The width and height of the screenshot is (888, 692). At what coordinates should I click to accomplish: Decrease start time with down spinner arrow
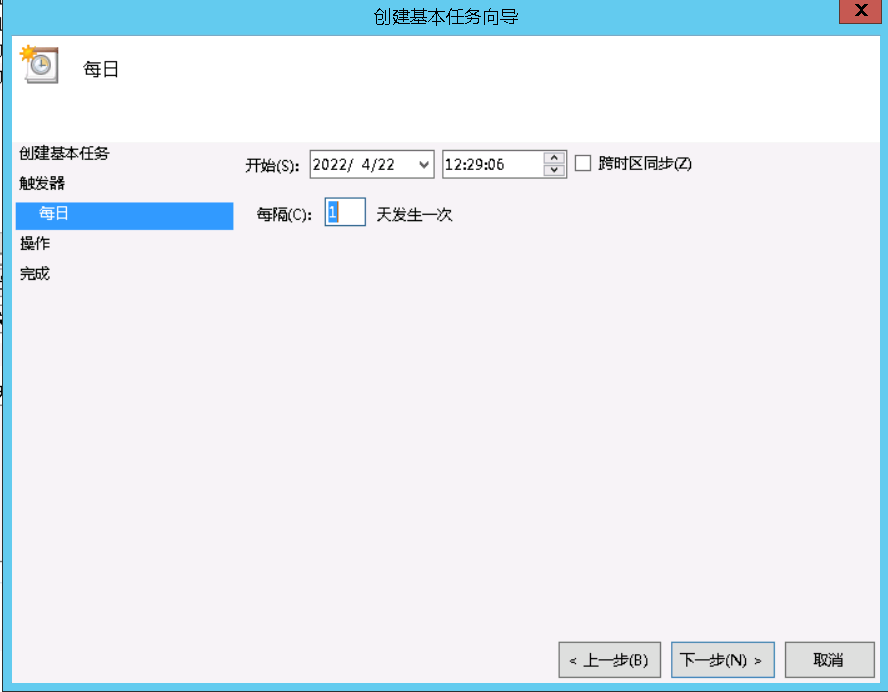pos(554,170)
